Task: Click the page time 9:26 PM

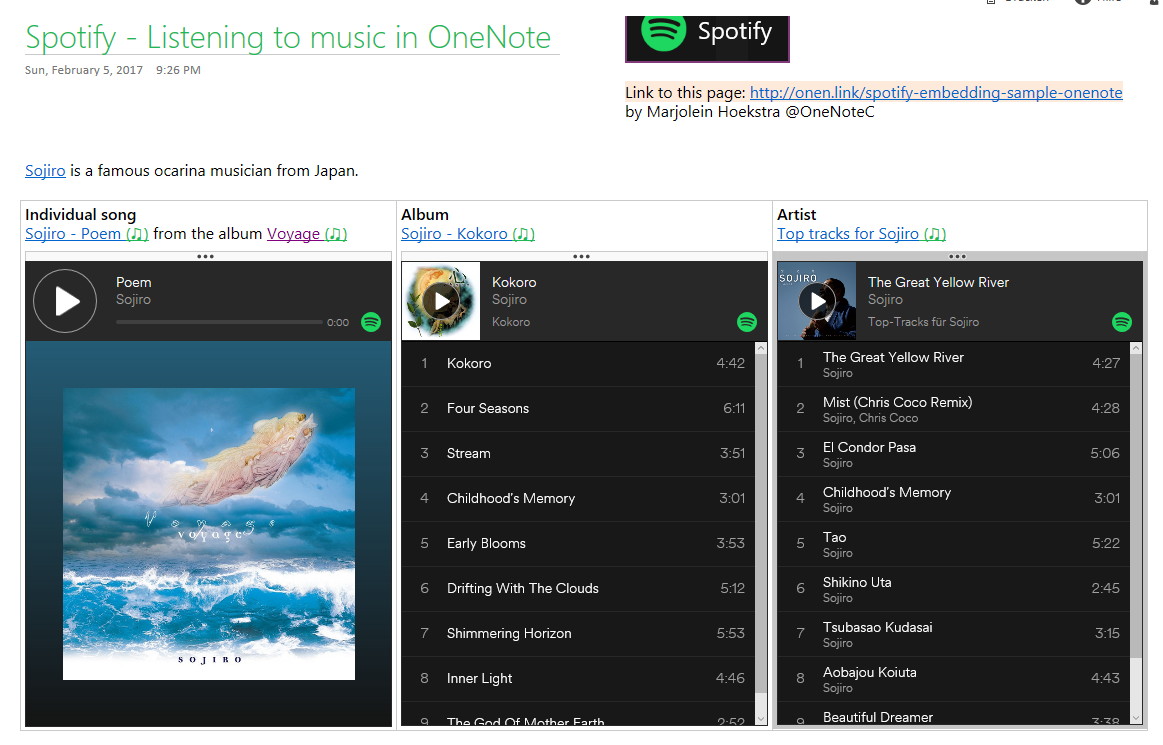Action: [x=178, y=70]
